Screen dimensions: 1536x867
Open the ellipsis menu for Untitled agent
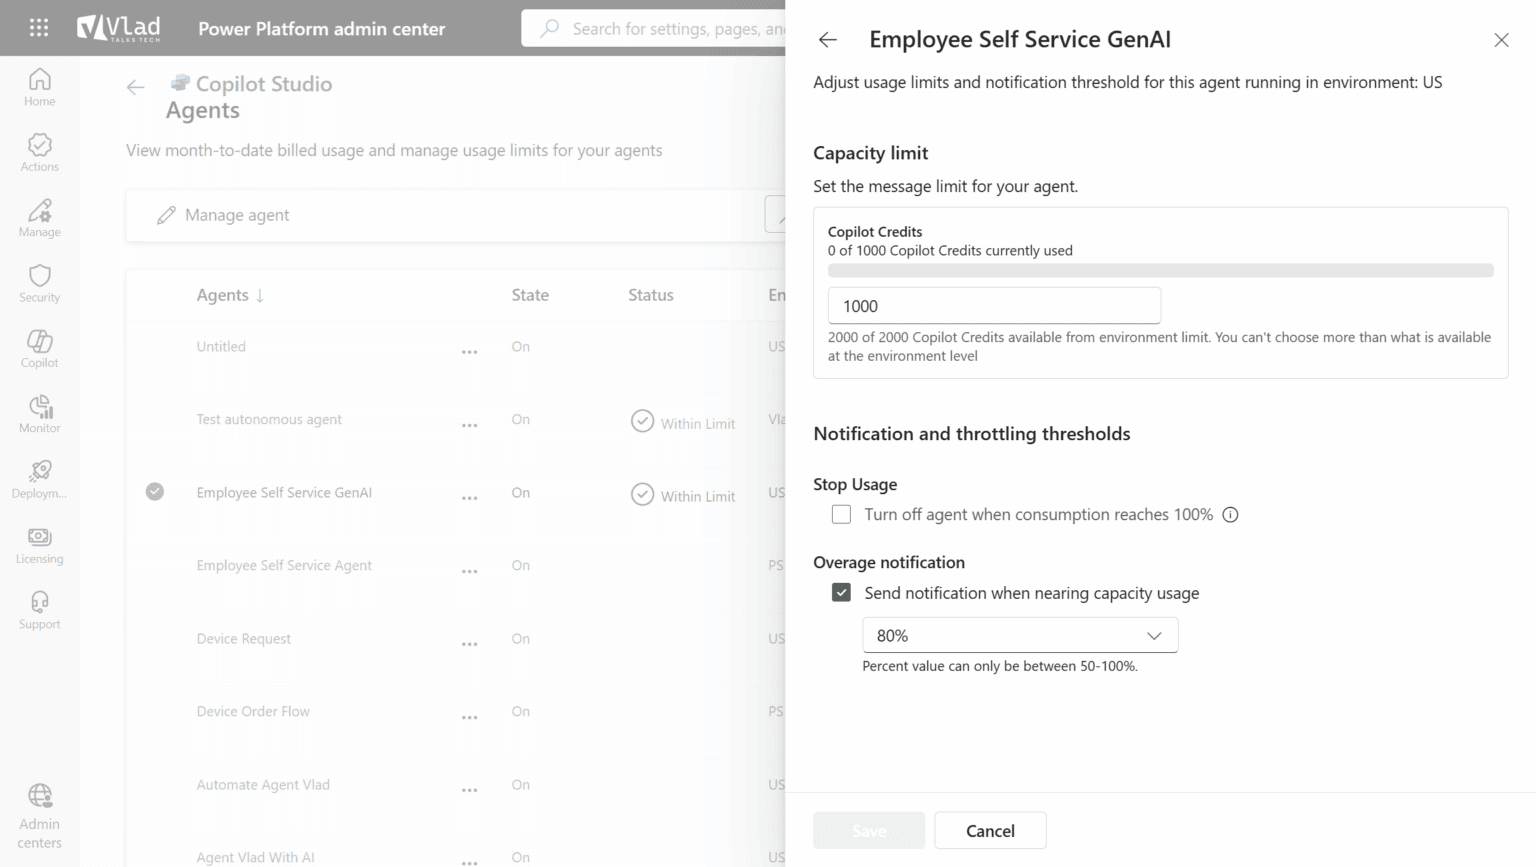tap(469, 351)
